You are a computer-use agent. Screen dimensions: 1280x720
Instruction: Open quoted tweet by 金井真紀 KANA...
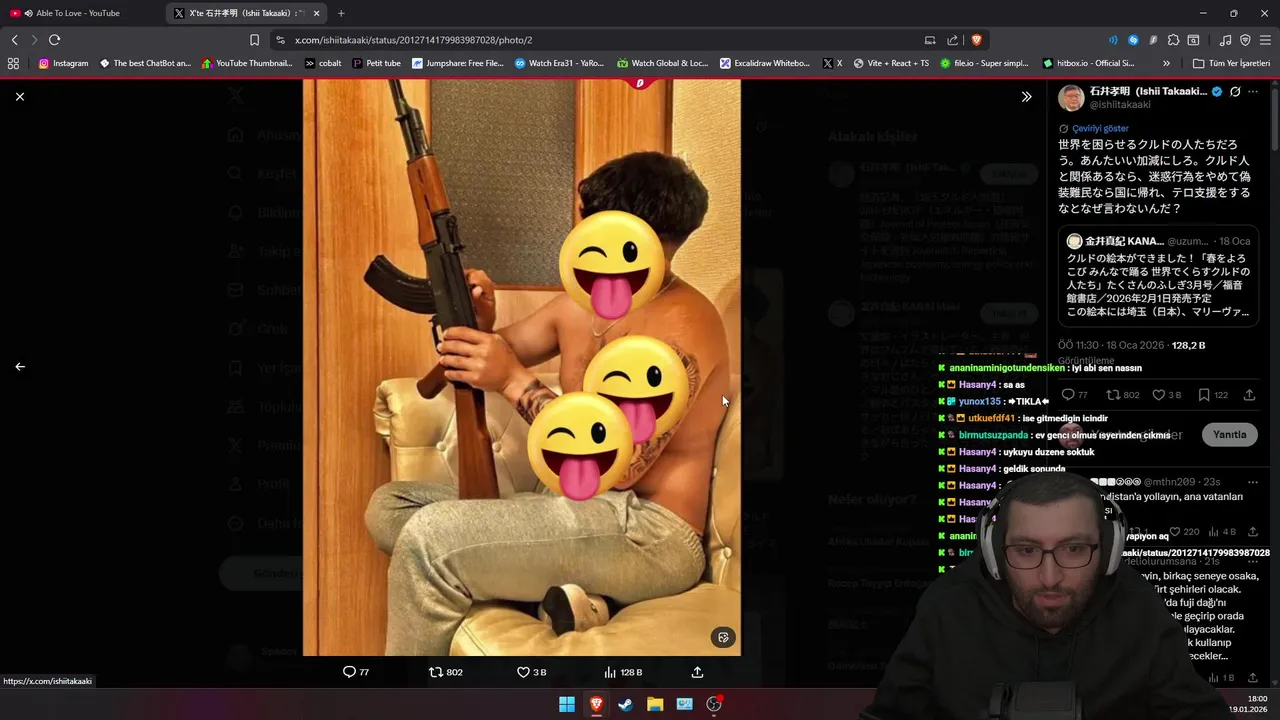(x=1159, y=276)
